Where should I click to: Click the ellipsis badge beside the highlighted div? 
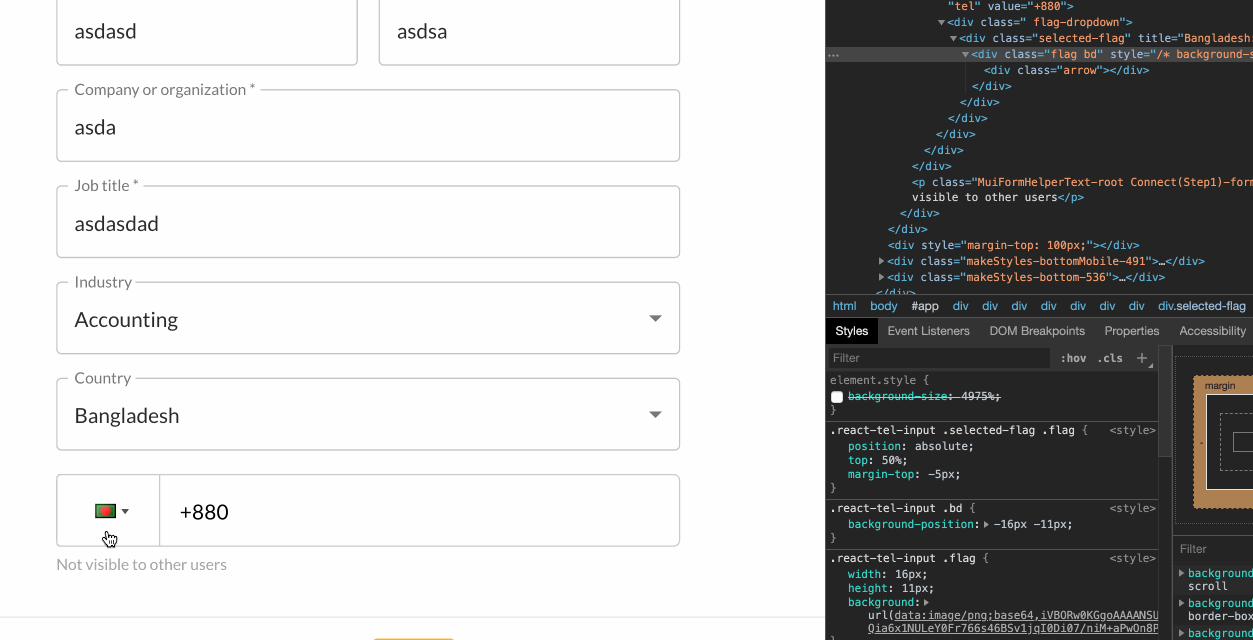pyautogui.click(x=833, y=54)
